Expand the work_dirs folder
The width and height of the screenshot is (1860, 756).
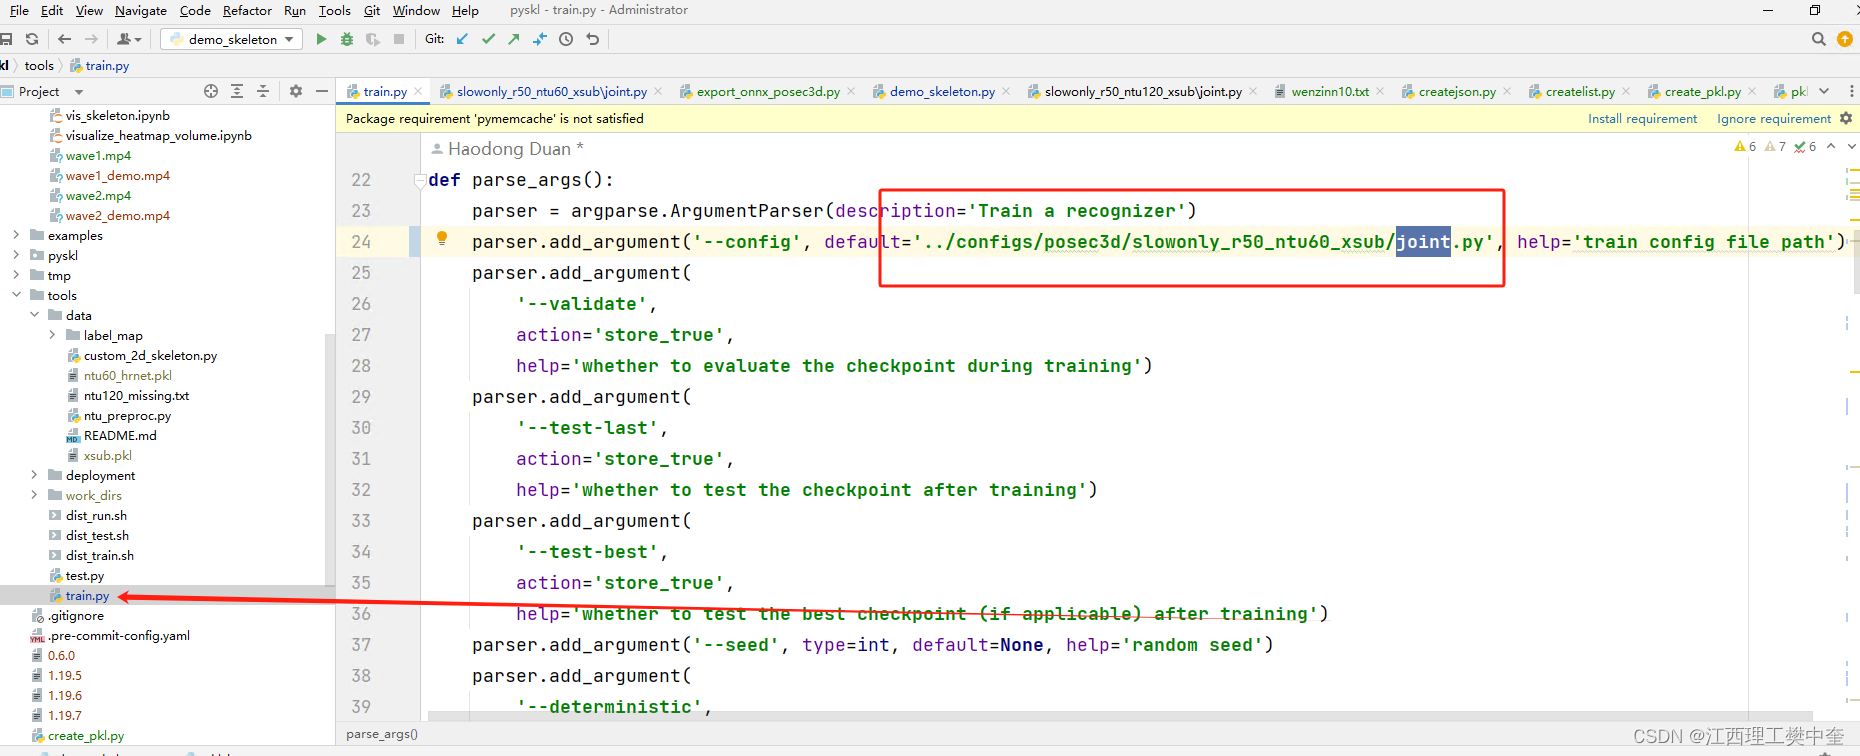coord(34,495)
